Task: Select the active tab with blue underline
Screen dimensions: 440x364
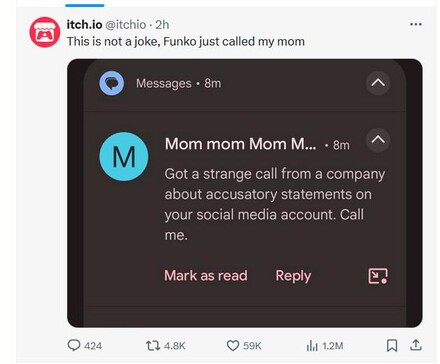Action: 85,5
